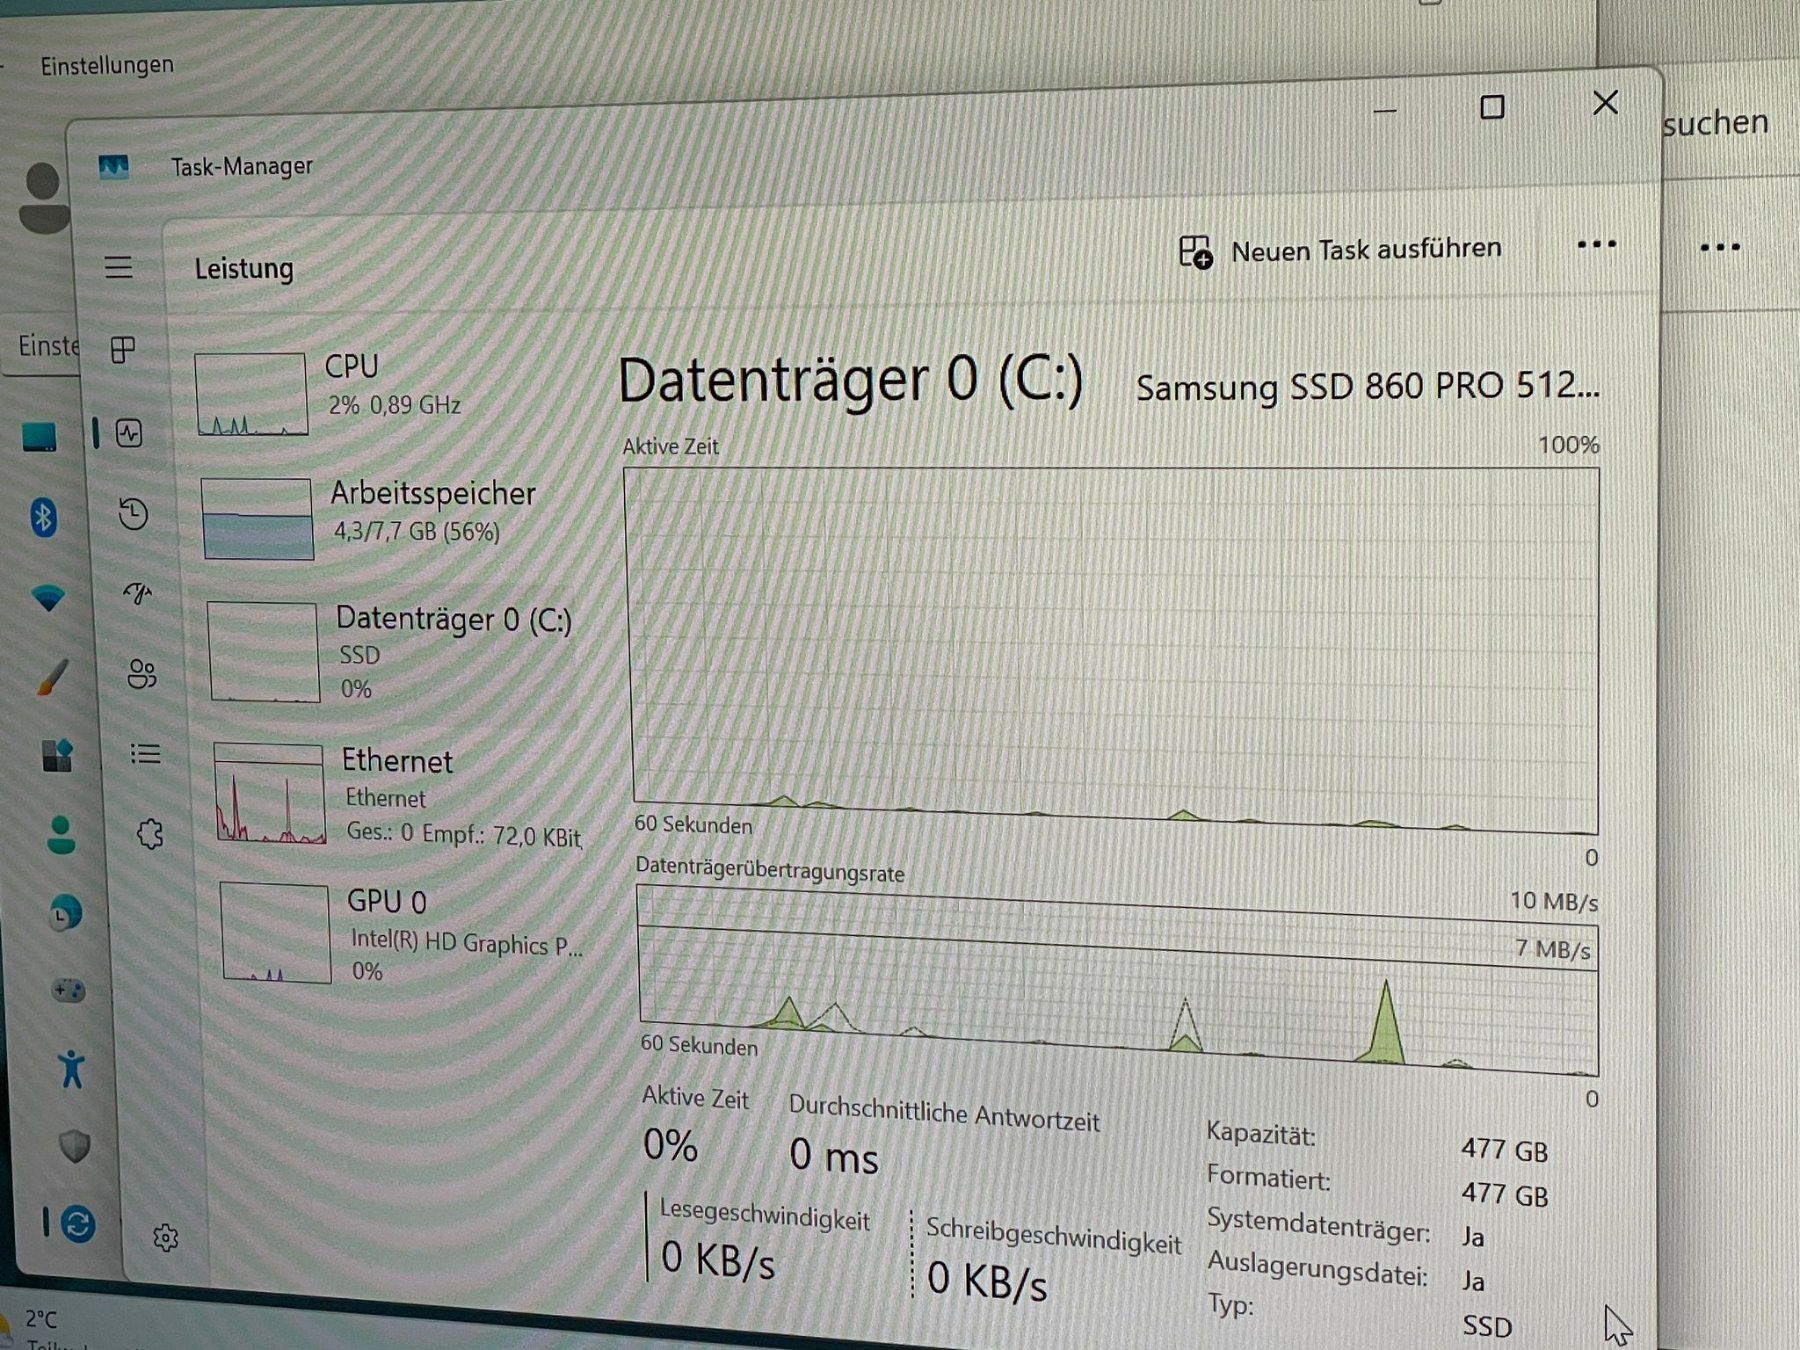
Task: Open the Details list page icon
Action: tap(146, 754)
